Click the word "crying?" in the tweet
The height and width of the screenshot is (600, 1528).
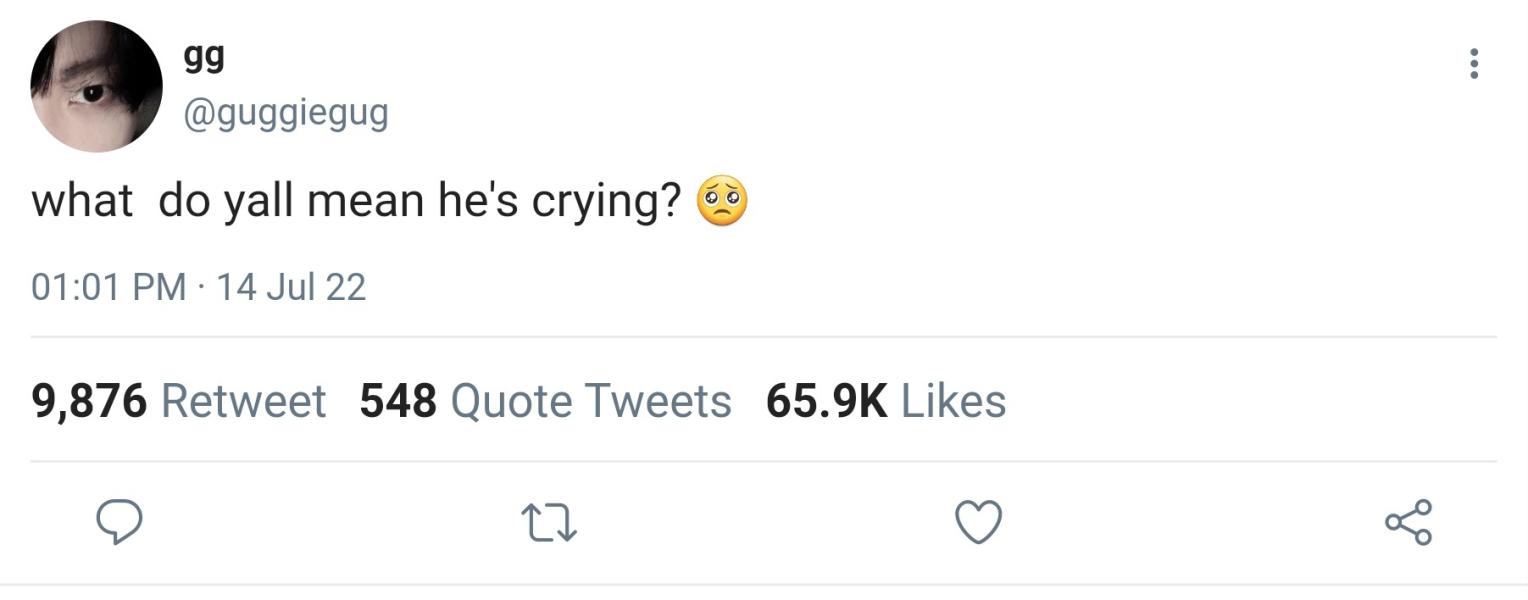pyautogui.click(x=607, y=203)
